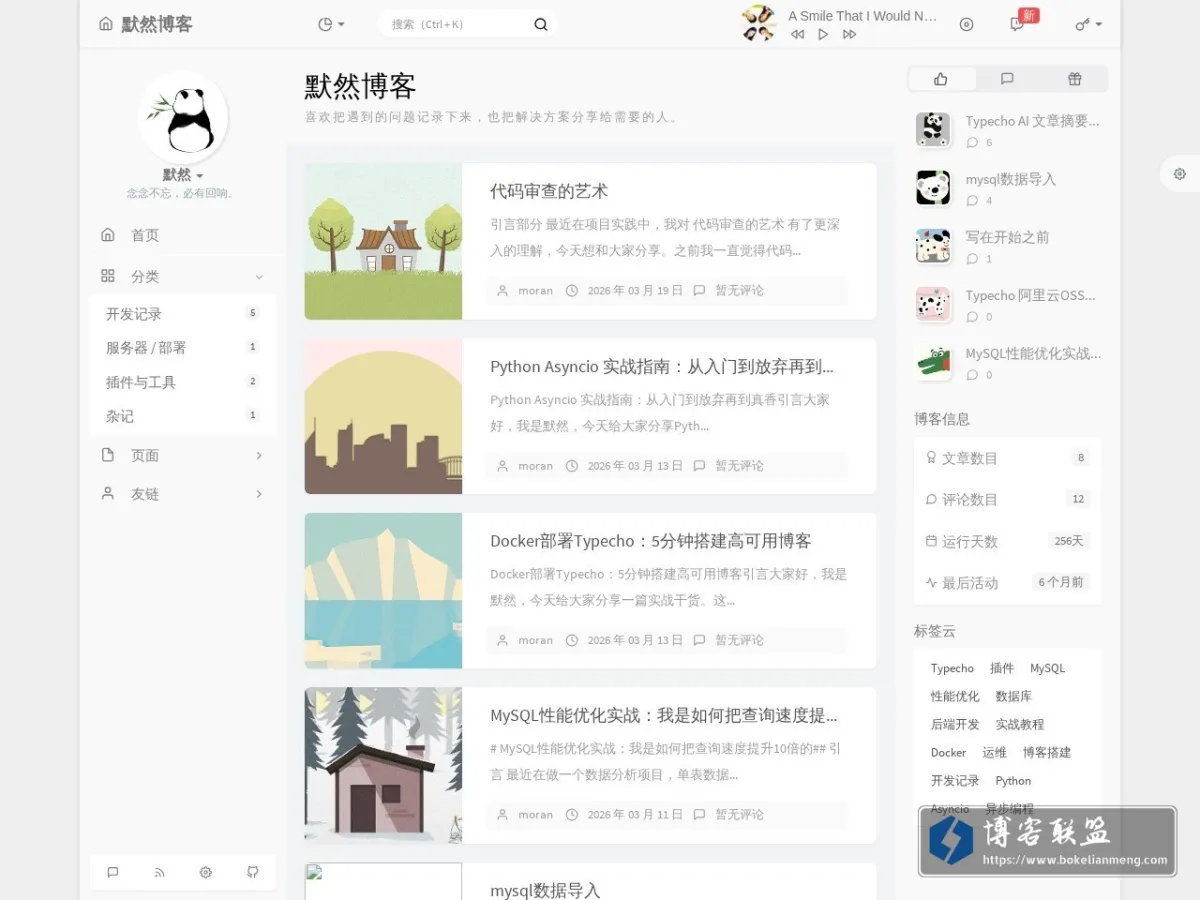Click author moran on 代码审查的艺术 post
This screenshot has height=900, width=1200.
click(535, 290)
